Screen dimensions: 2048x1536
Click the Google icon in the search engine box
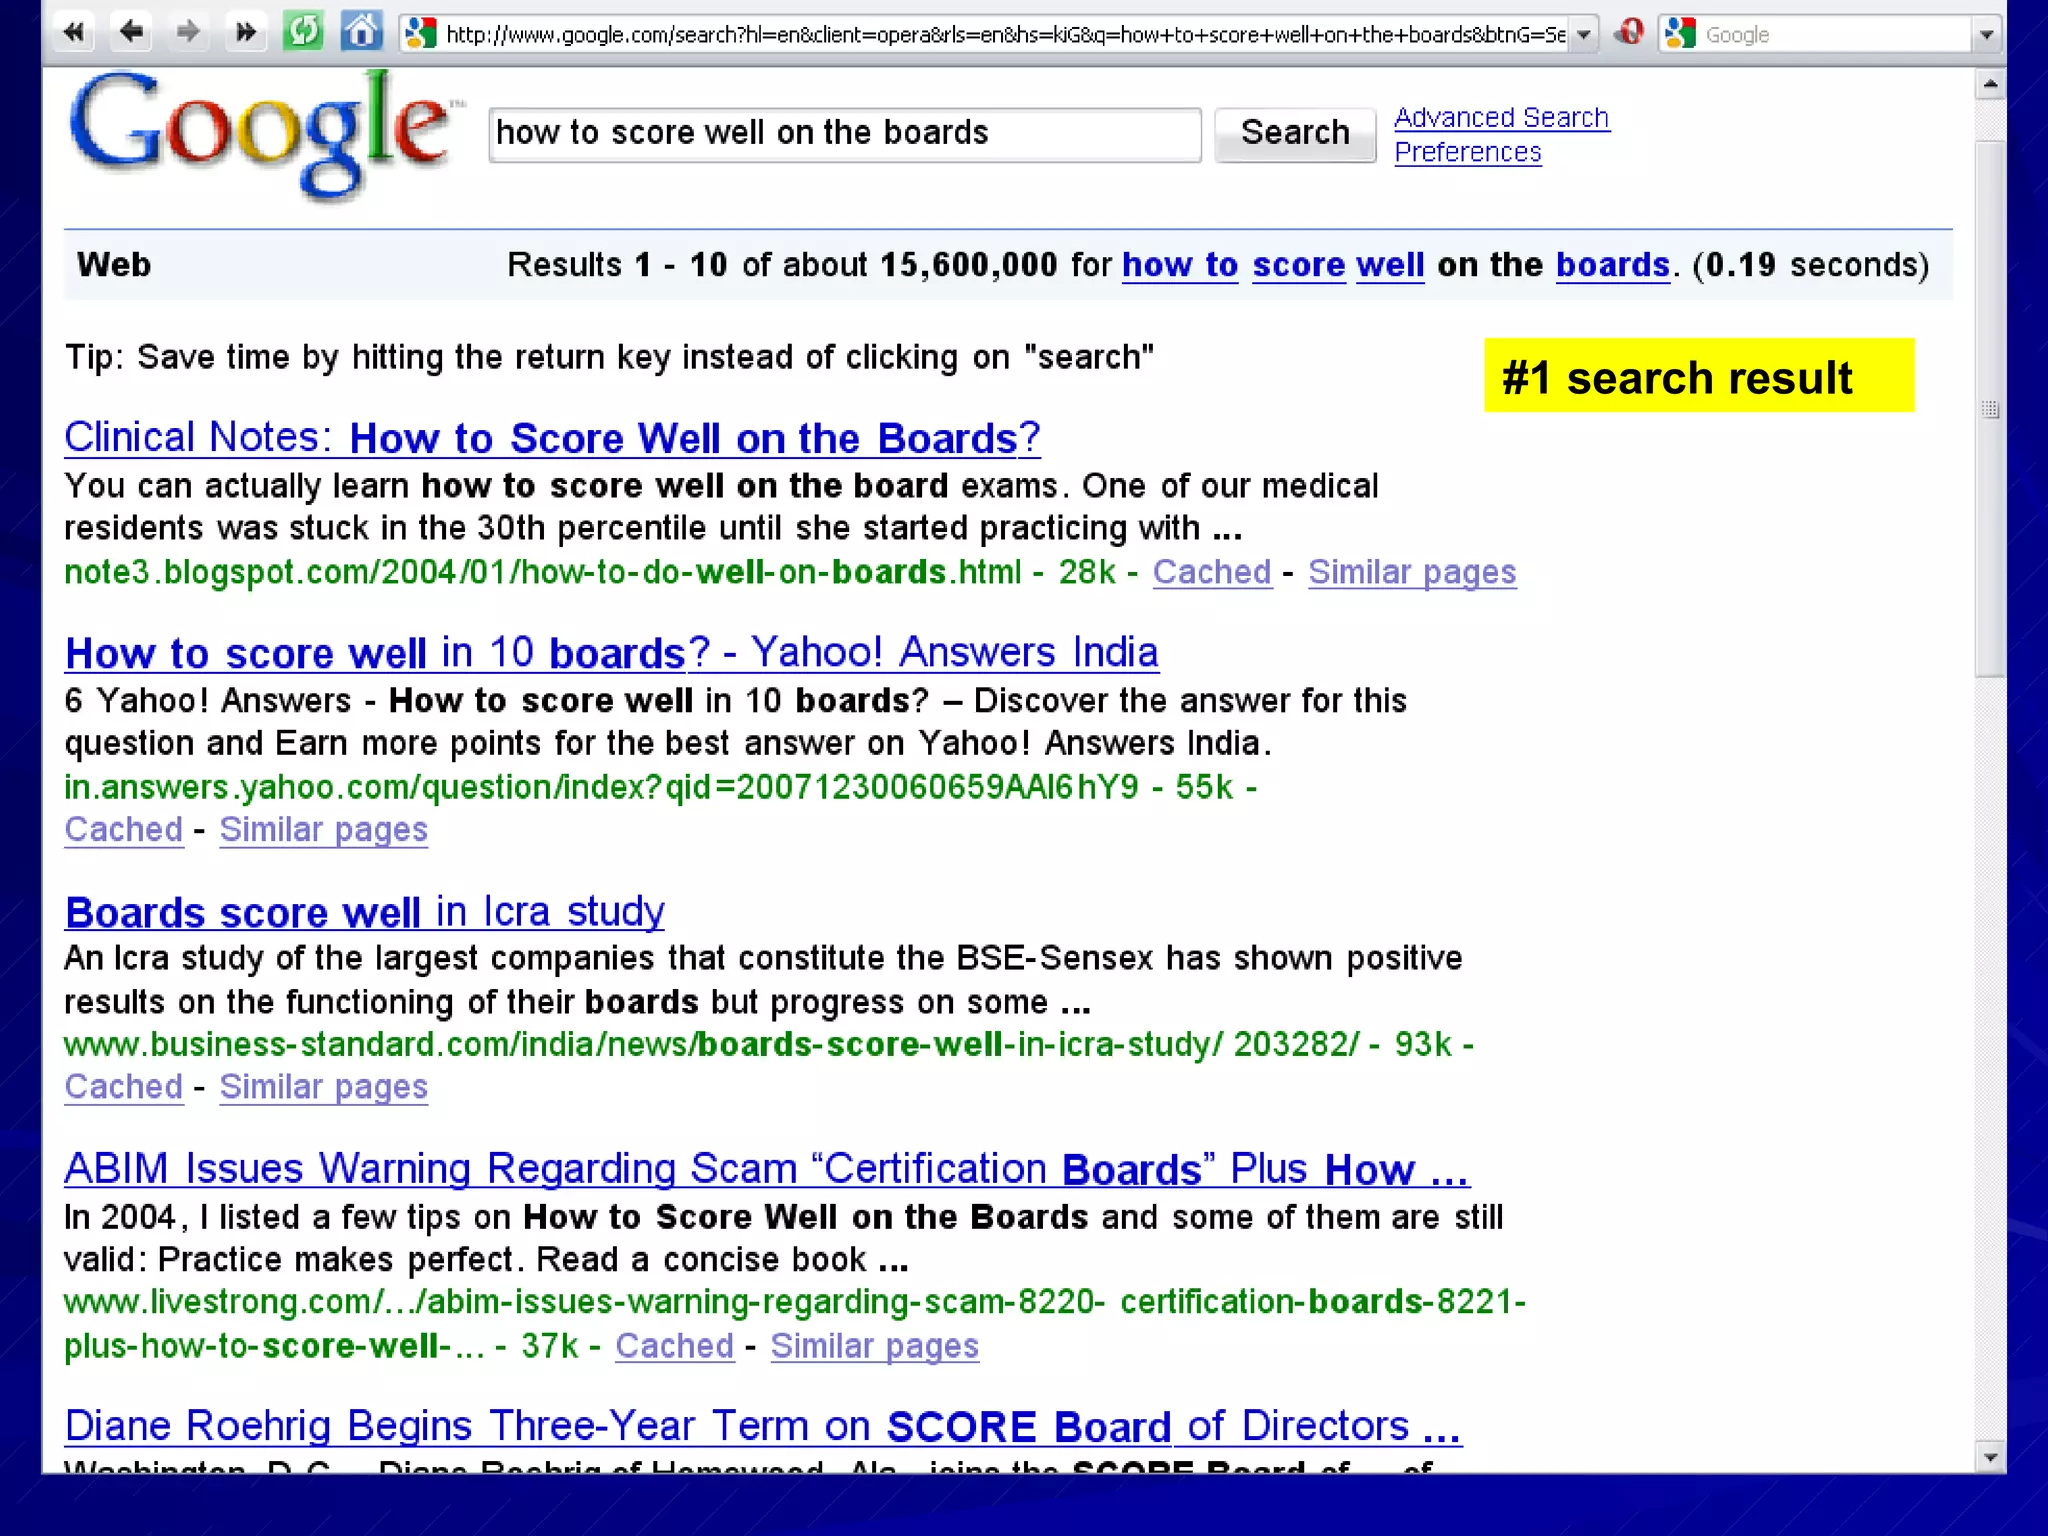pos(1681,34)
